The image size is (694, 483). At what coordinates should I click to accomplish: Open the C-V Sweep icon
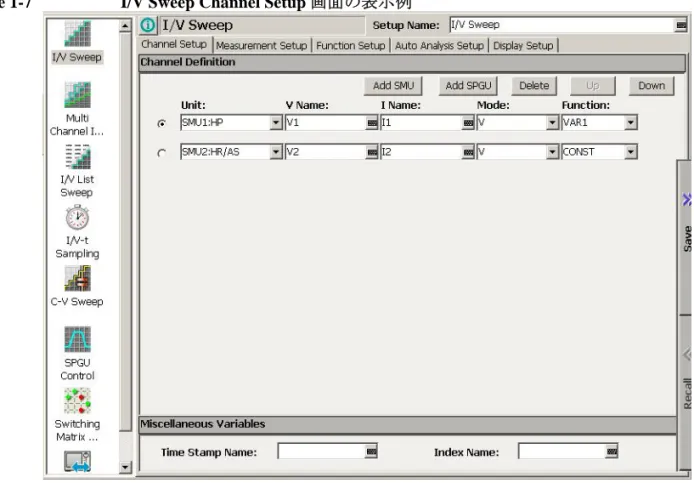click(77, 278)
